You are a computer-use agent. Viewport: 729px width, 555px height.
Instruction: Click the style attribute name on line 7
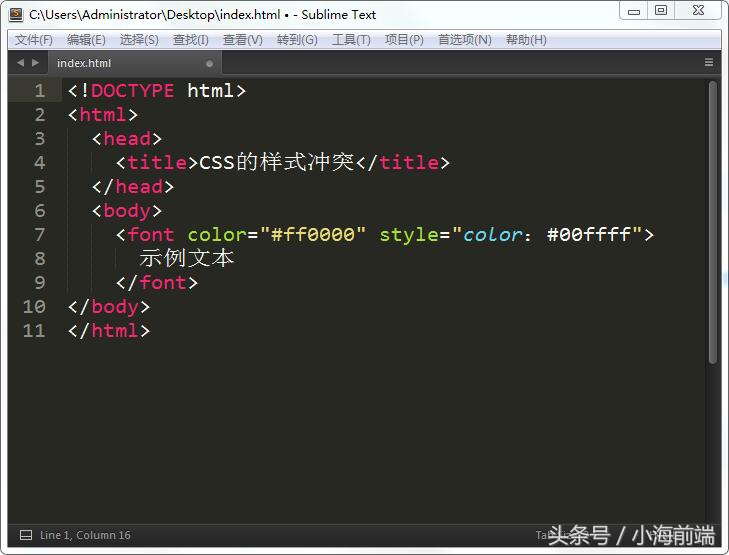click(x=409, y=235)
